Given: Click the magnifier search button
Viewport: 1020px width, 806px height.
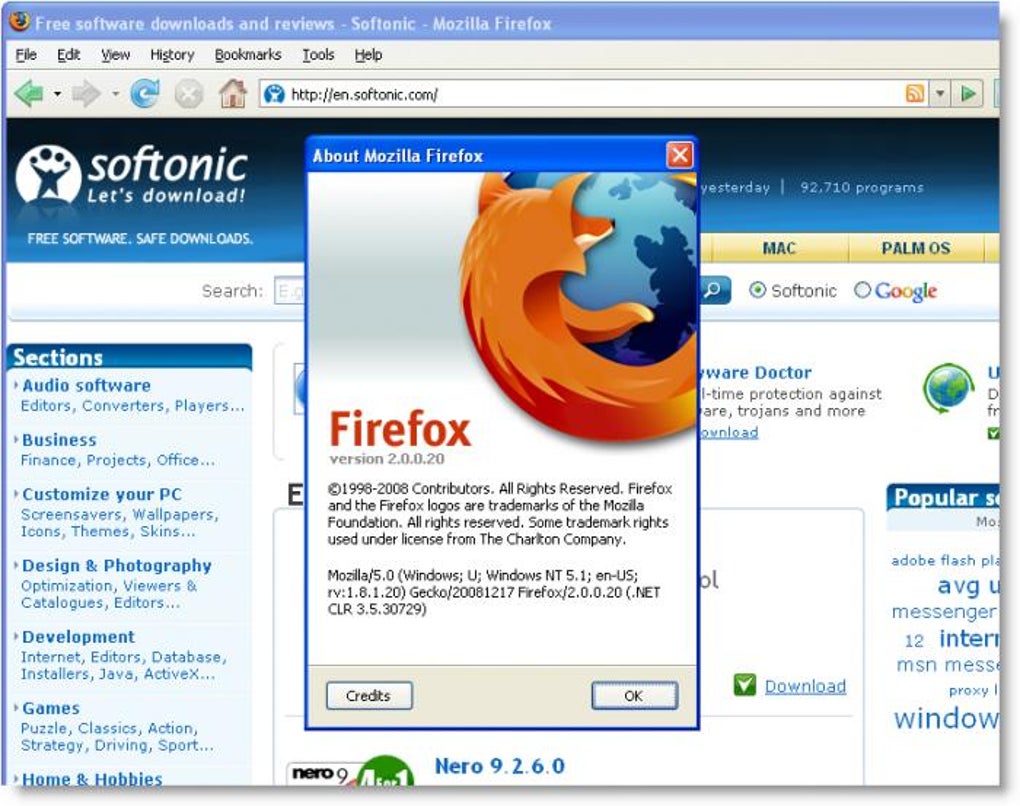Looking at the screenshot, I should (714, 290).
